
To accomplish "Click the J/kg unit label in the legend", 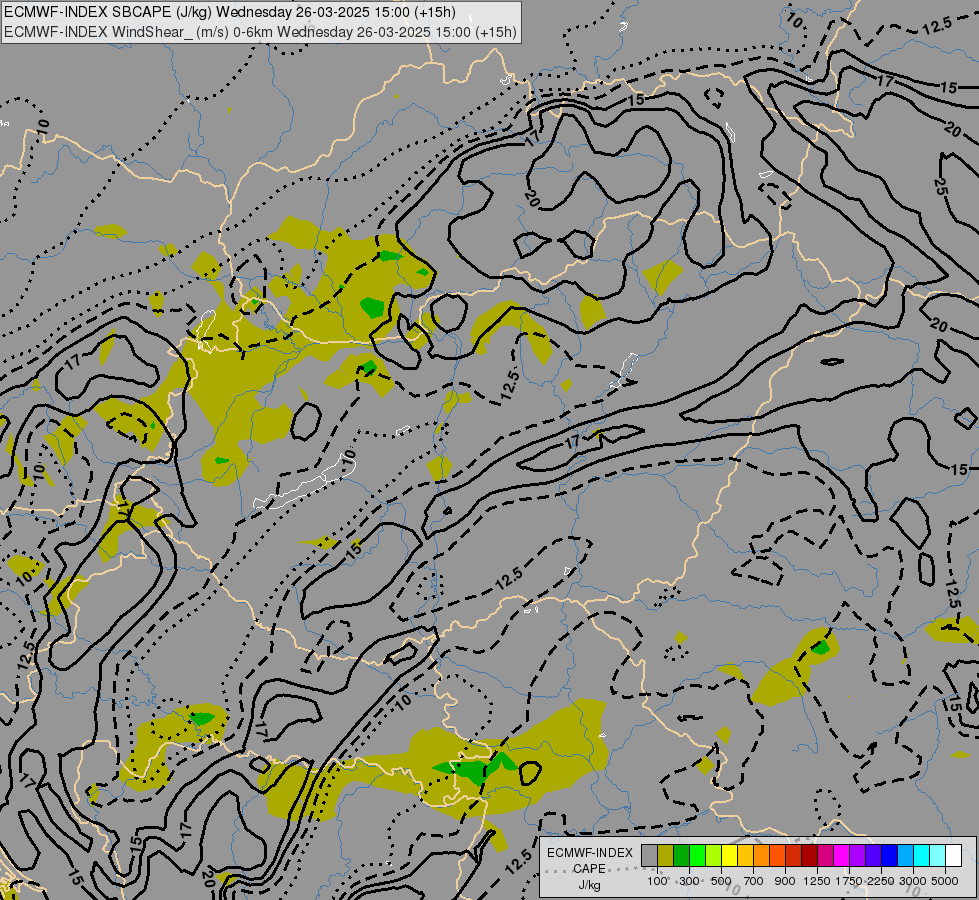I will pyautogui.click(x=589, y=885).
